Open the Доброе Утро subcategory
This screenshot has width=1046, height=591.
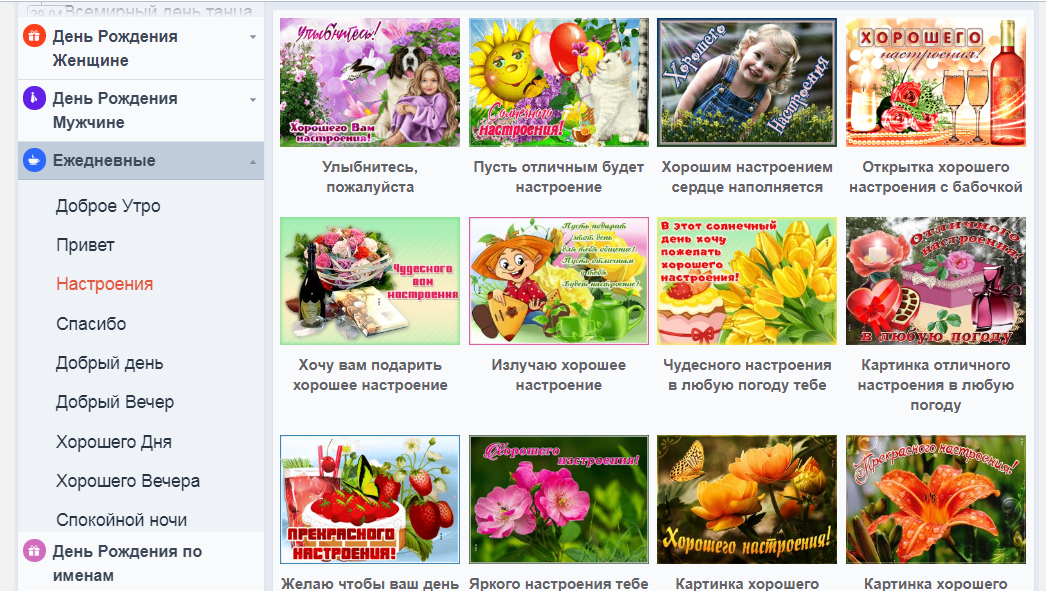click(108, 206)
